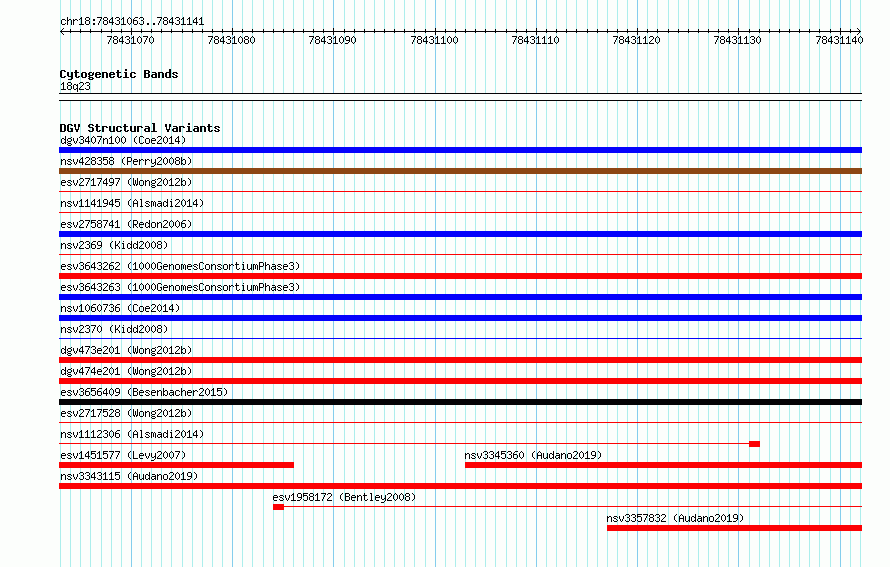Click the blue bar under esv2758741
890x567 pixels.
[460, 234]
